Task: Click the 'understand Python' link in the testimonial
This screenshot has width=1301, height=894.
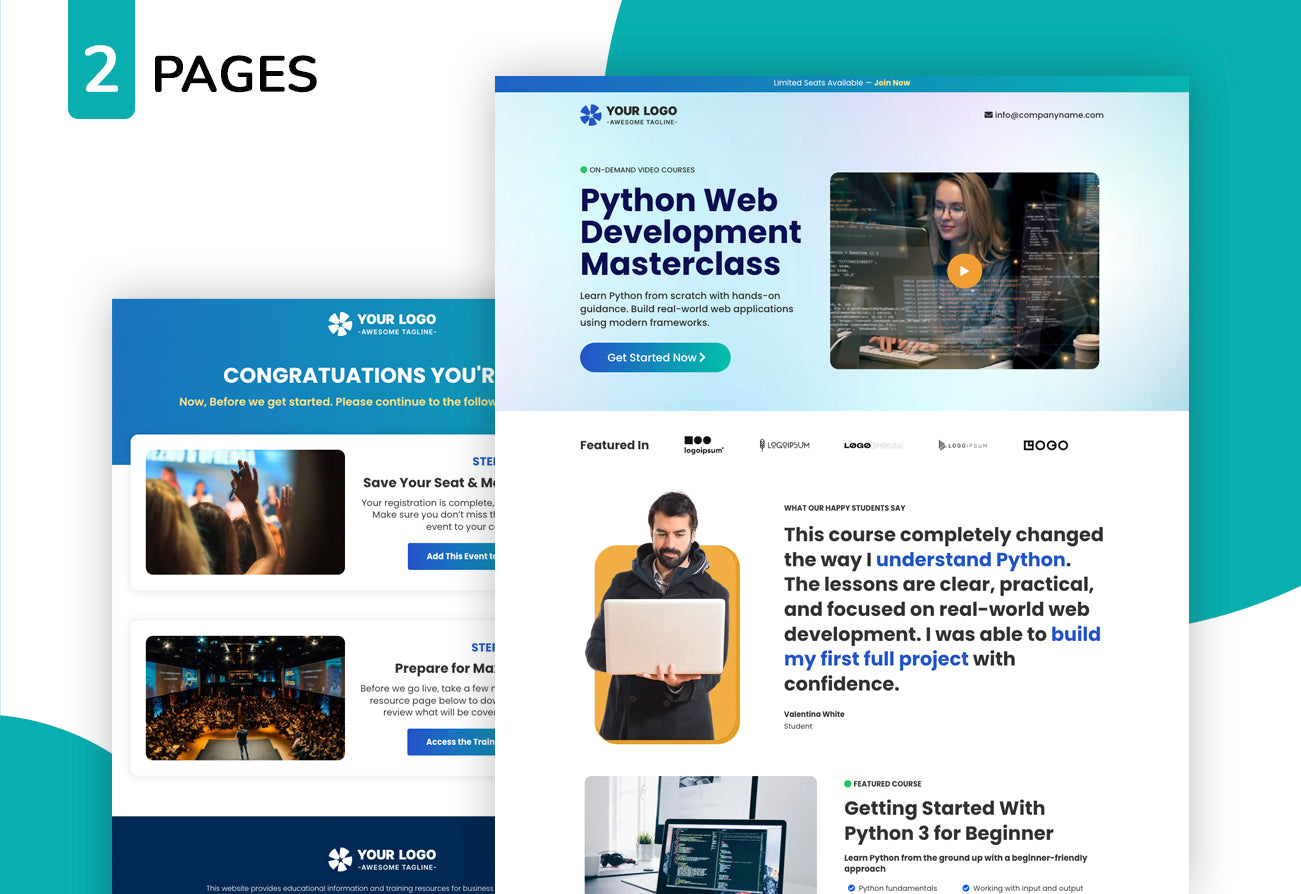Action: tap(970, 559)
